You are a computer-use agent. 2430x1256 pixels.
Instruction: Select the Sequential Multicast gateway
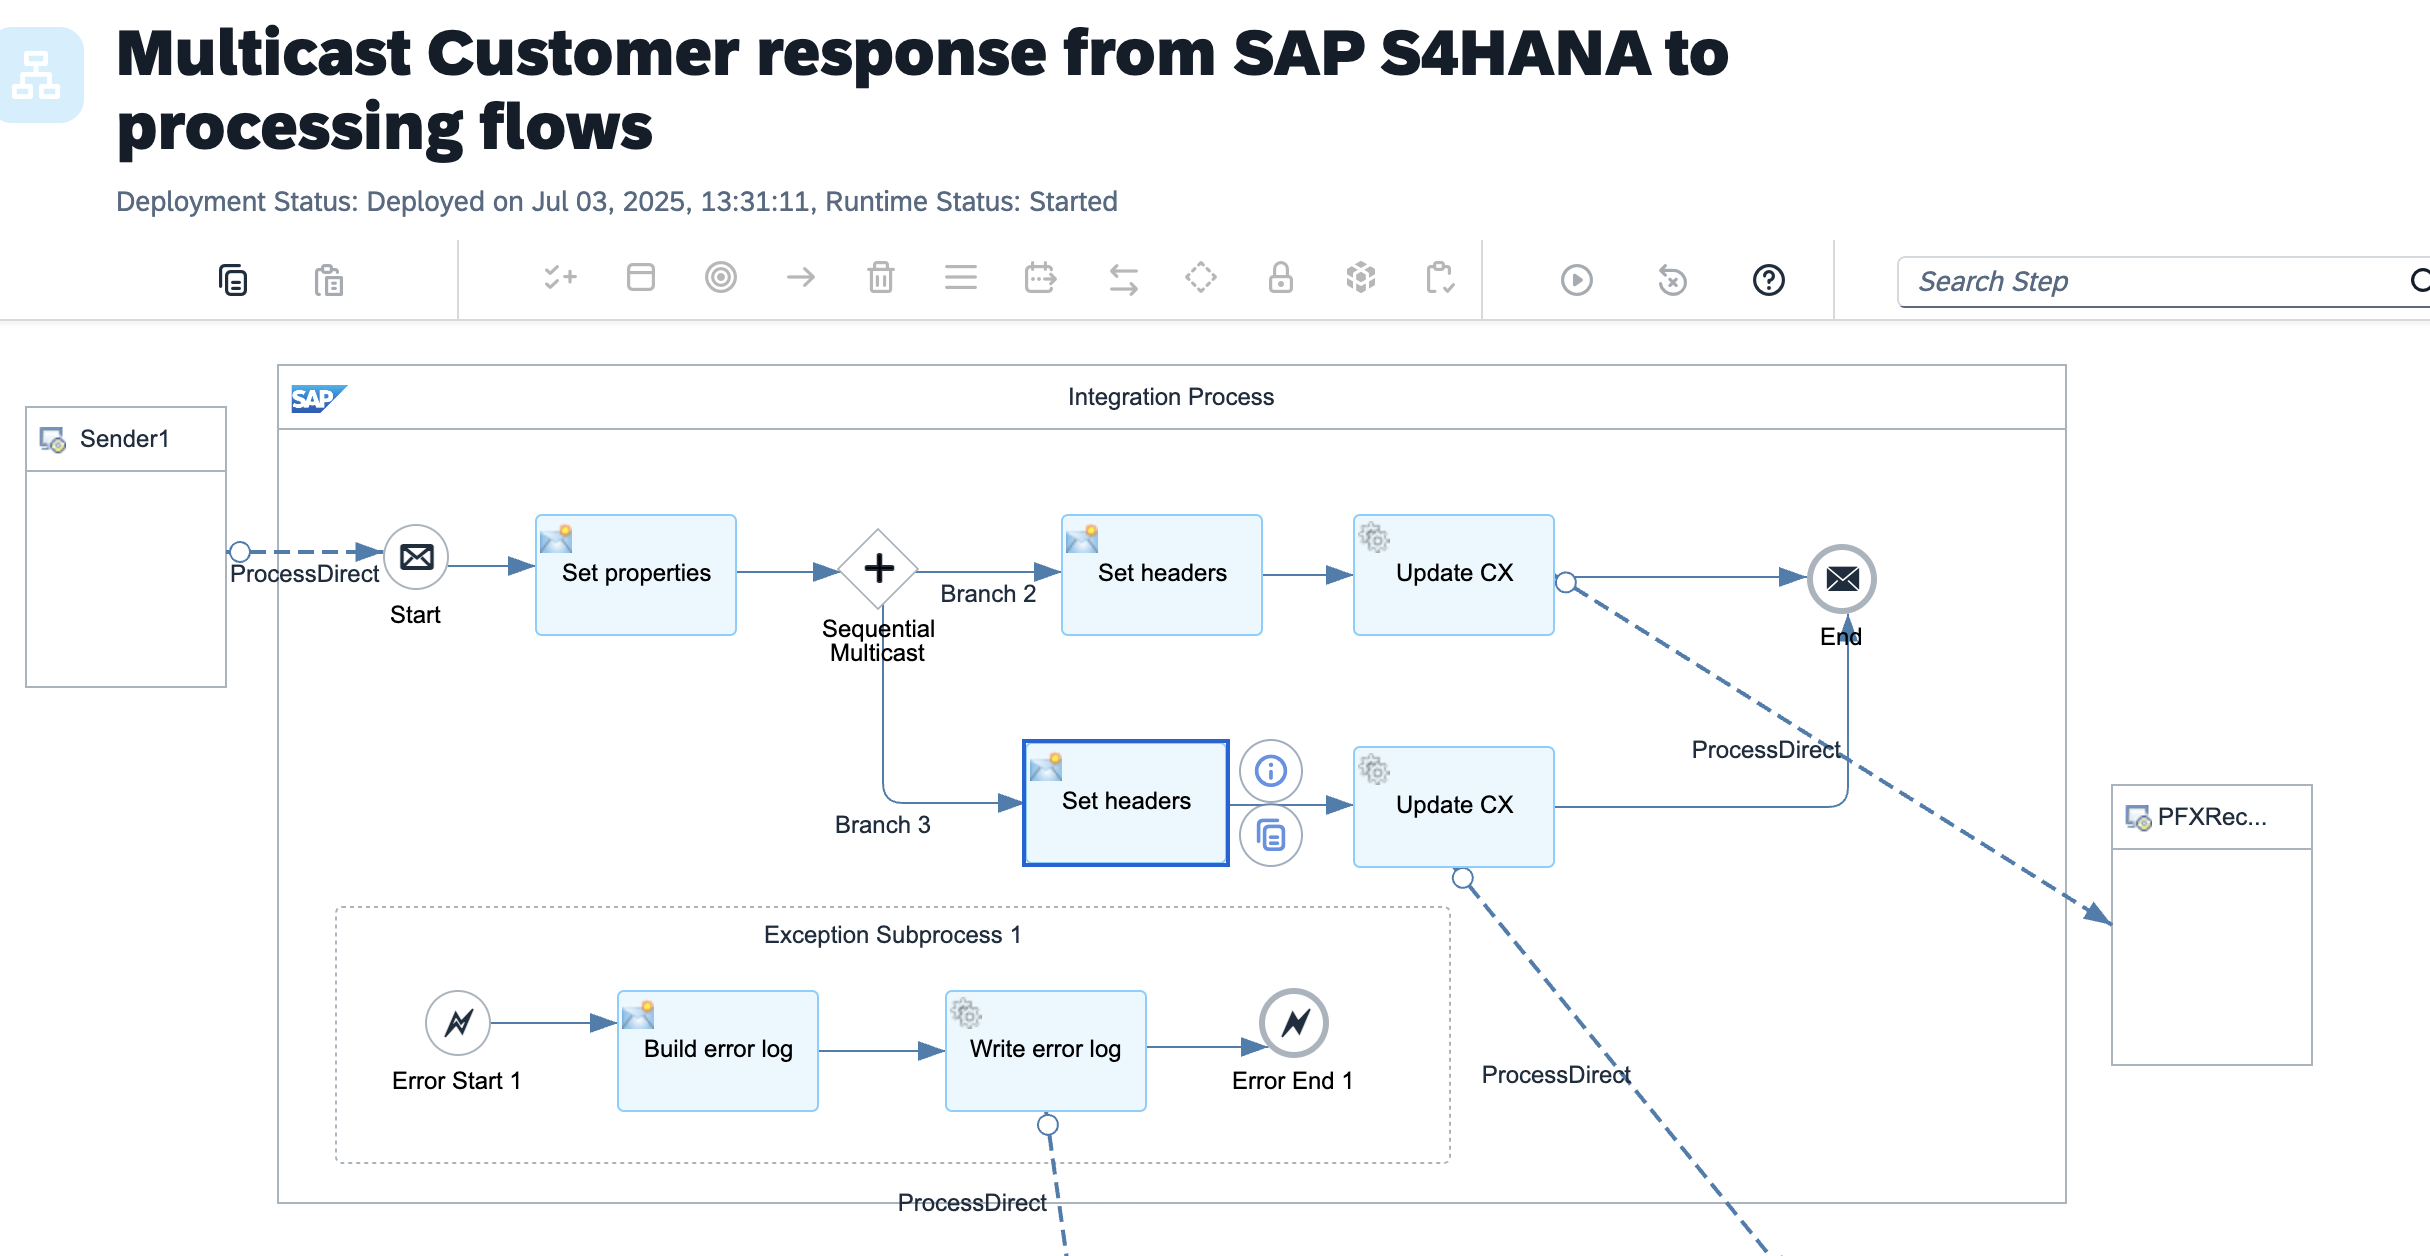[x=878, y=568]
